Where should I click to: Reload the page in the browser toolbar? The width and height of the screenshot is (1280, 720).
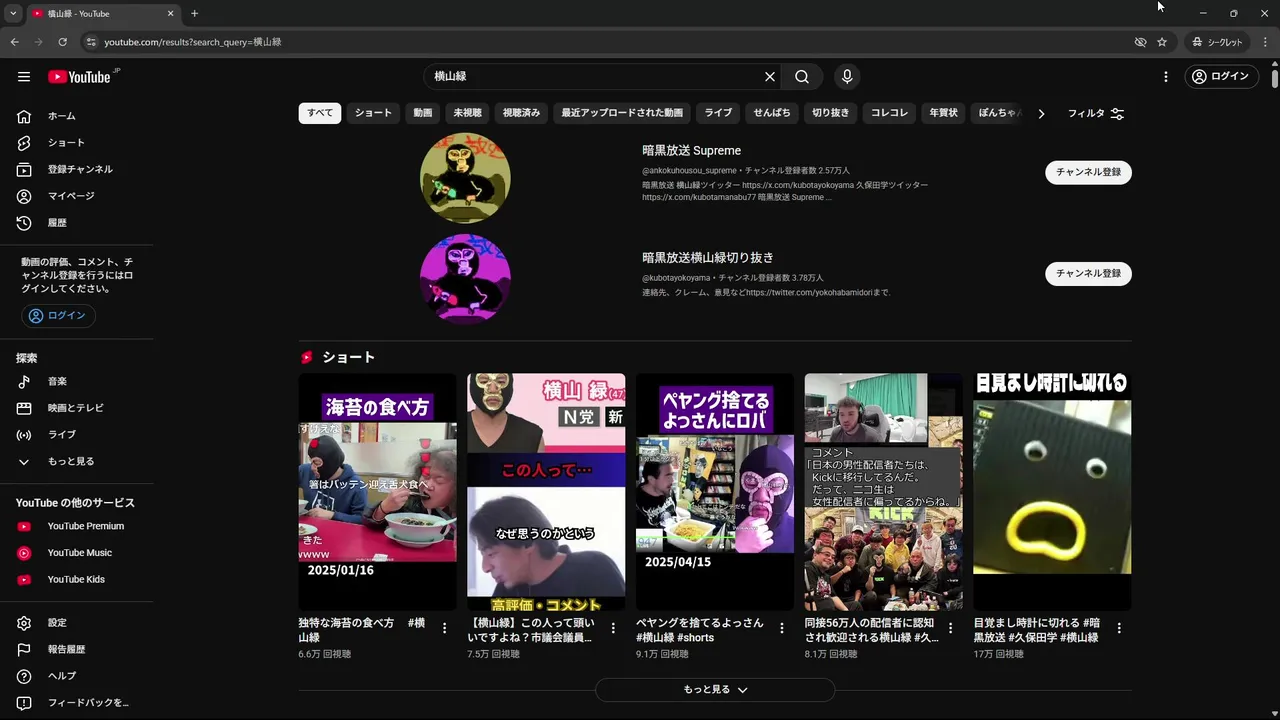pos(62,42)
